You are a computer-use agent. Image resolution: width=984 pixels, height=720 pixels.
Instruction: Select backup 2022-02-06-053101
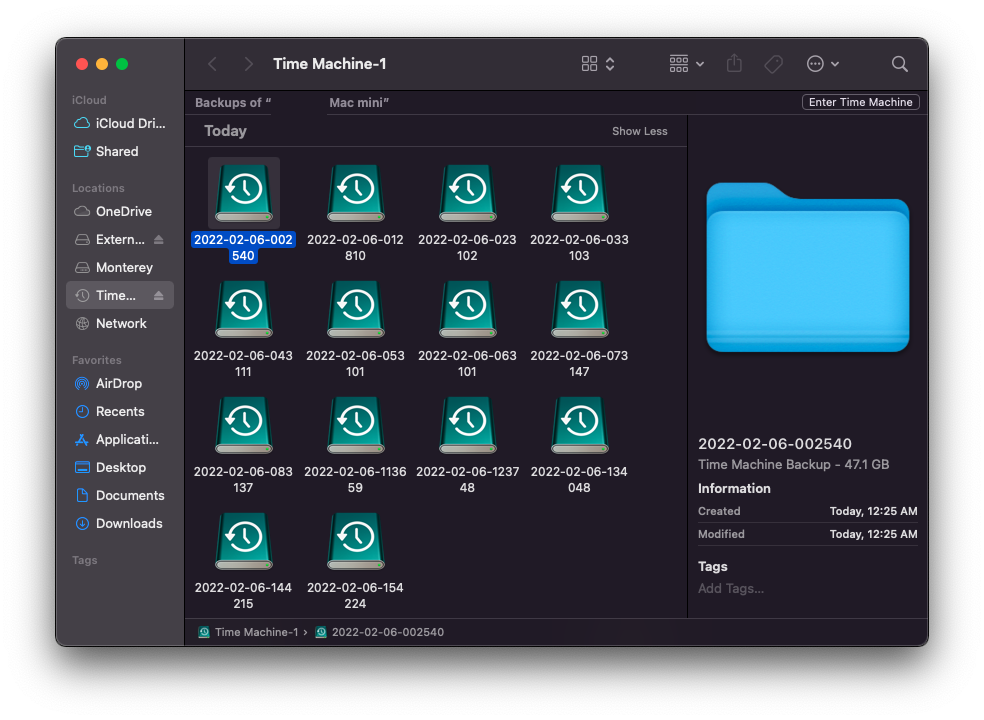(x=355, y=309)
